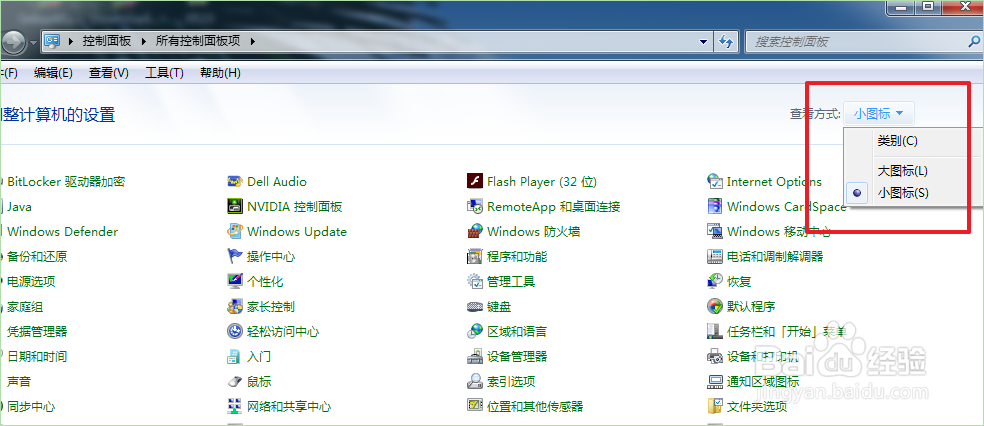Image resolution: width=984 pixels, height=426 pixels.
Task: Click the 操作中心 flag icon
Action: pos(235,257)
